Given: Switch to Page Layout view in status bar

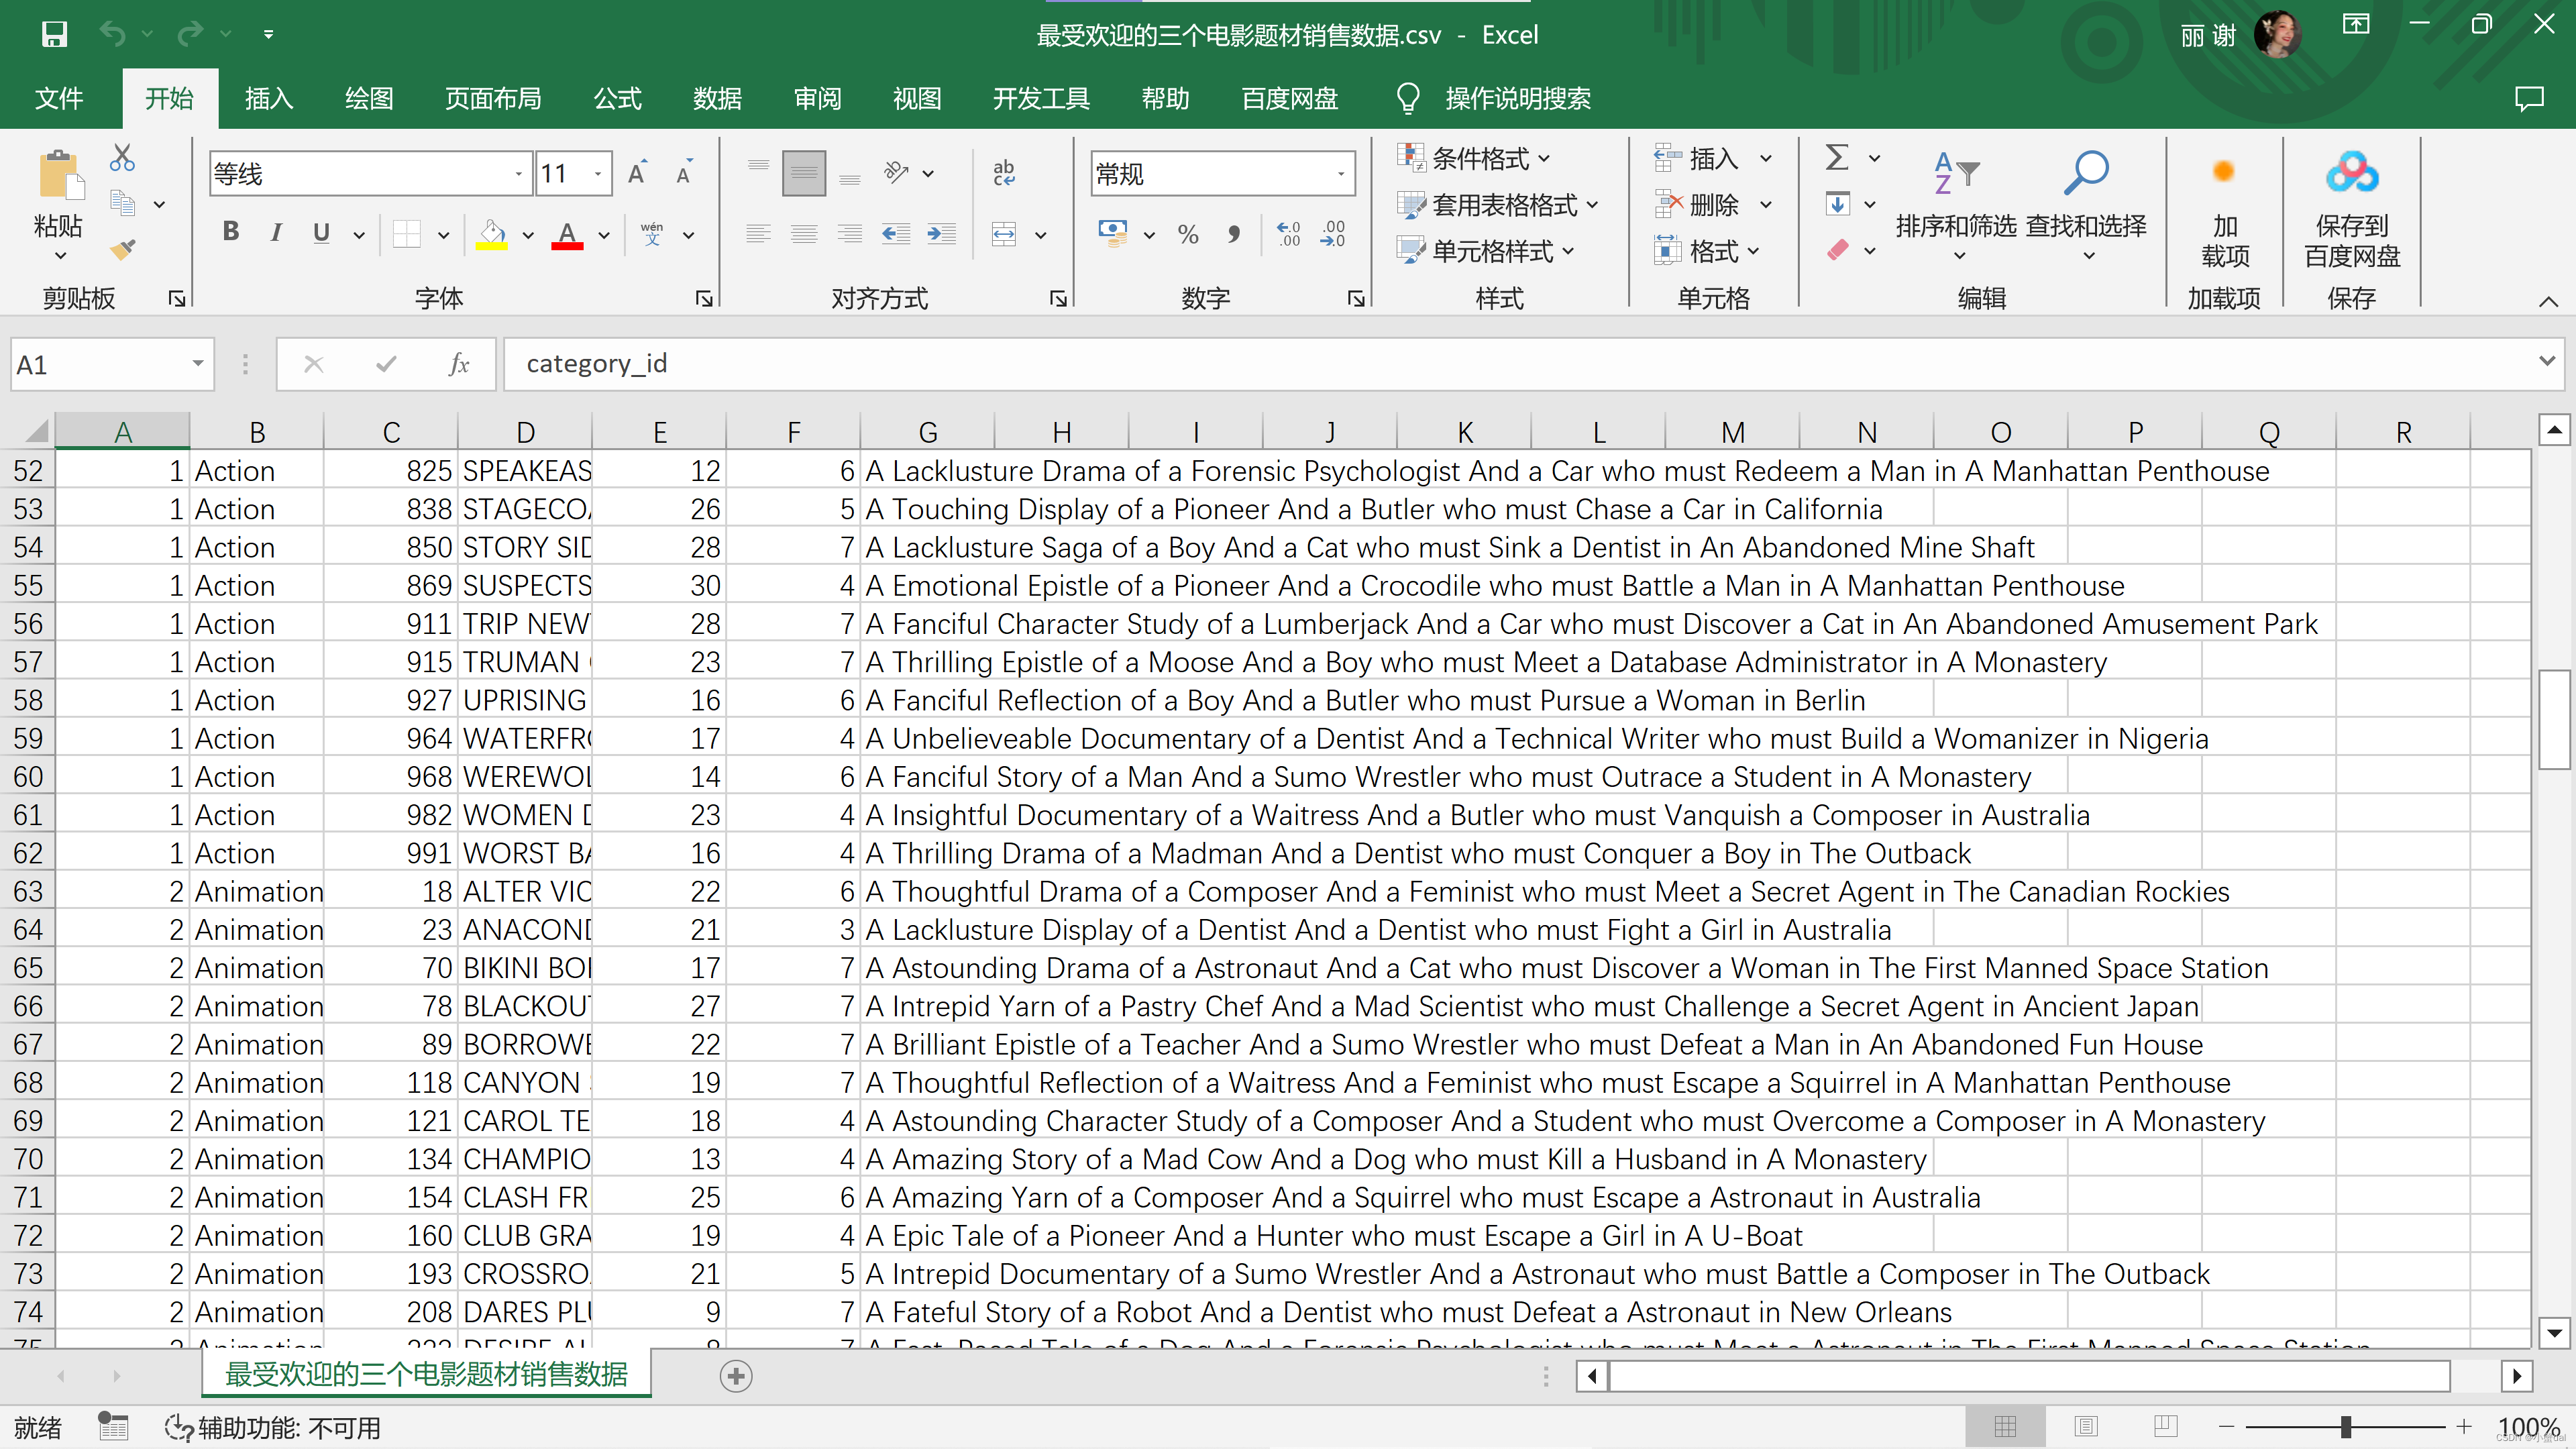Looking at the screenshot, I should click(x=2086, y=1426).
